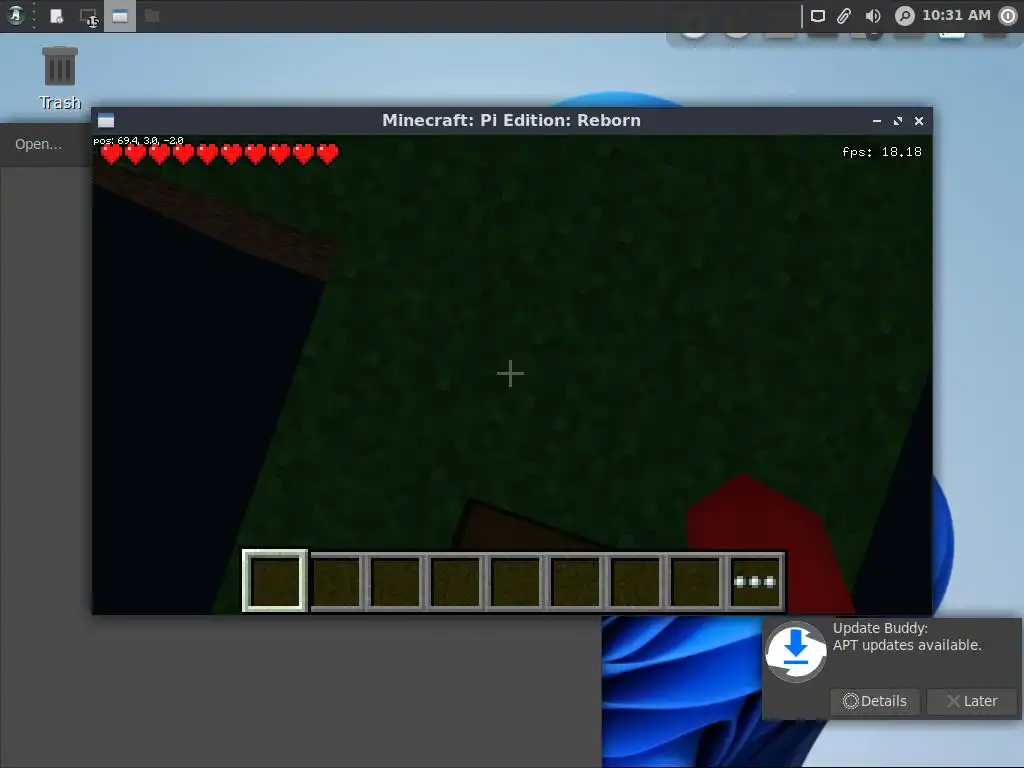1024x768 pixels.
Task: Open the Trash desktop icon
Action: tap(59, 78)
